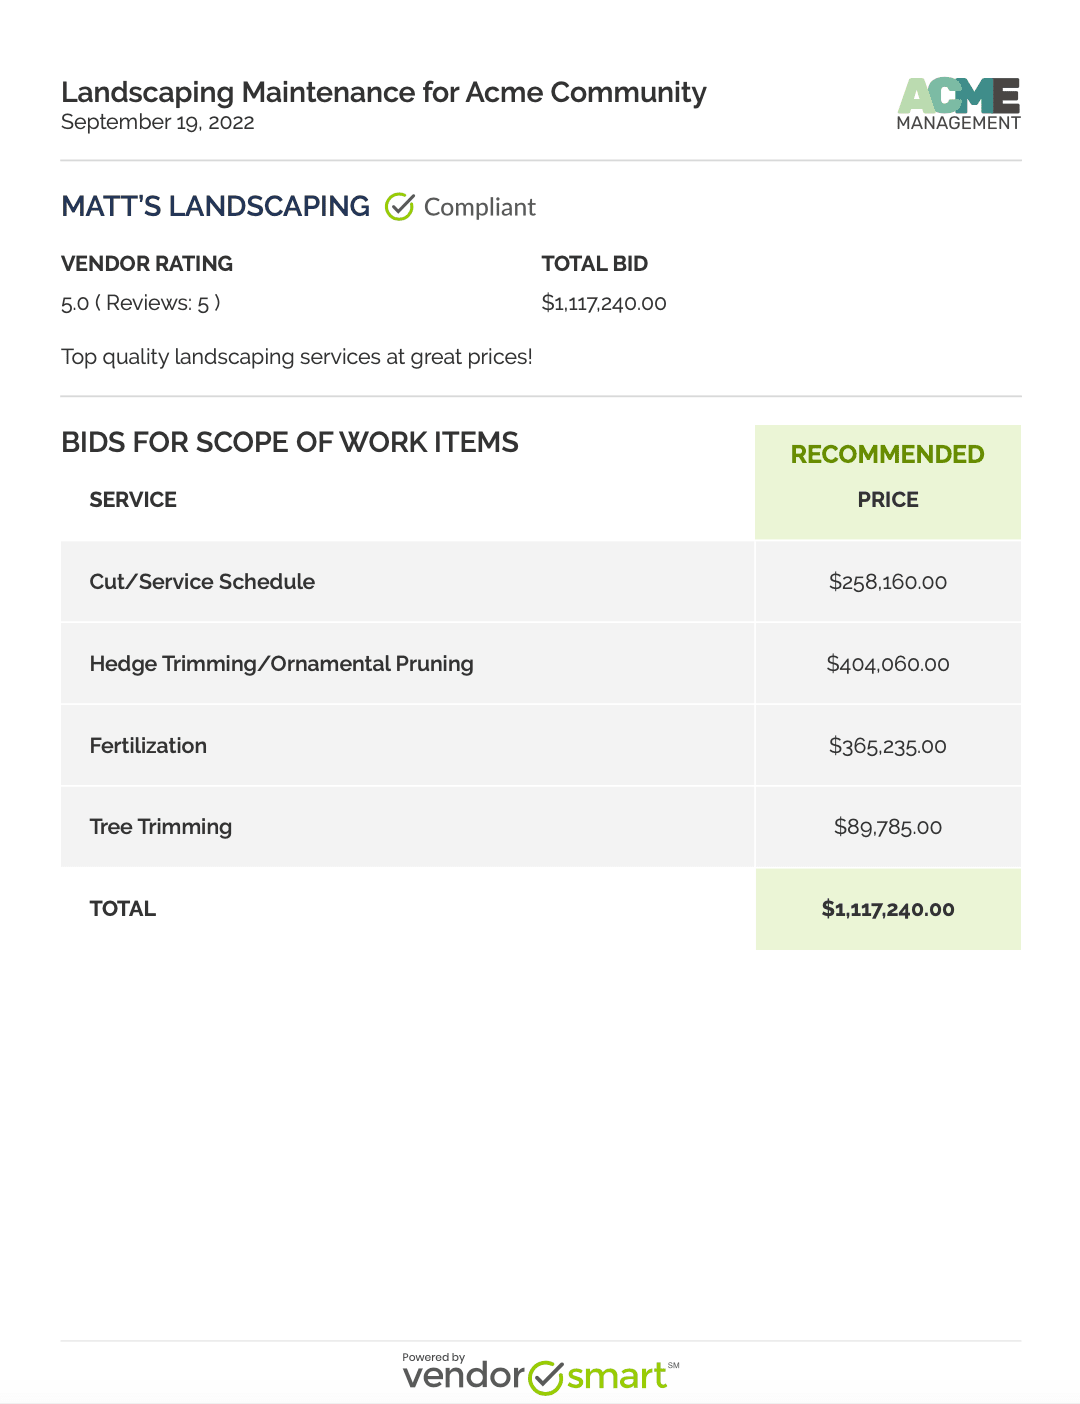Image resolution: width=1080 pixels, height=1404 pixels.
Task: Click the $89,785.00 price cell
Action: (888, 827)
